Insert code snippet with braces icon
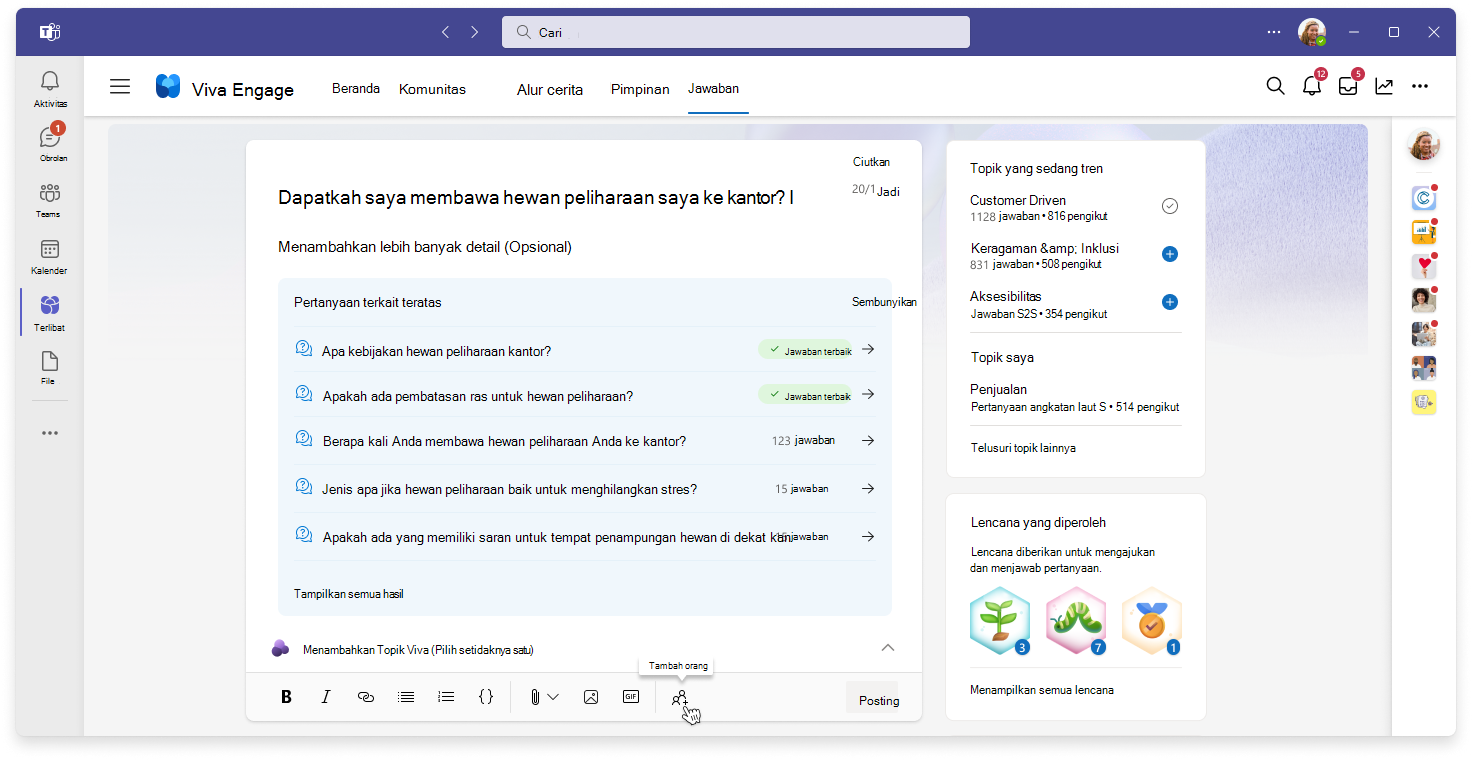Image resolution: width=1472 pixels, height=760 pixels. click(x=486, y=697)
